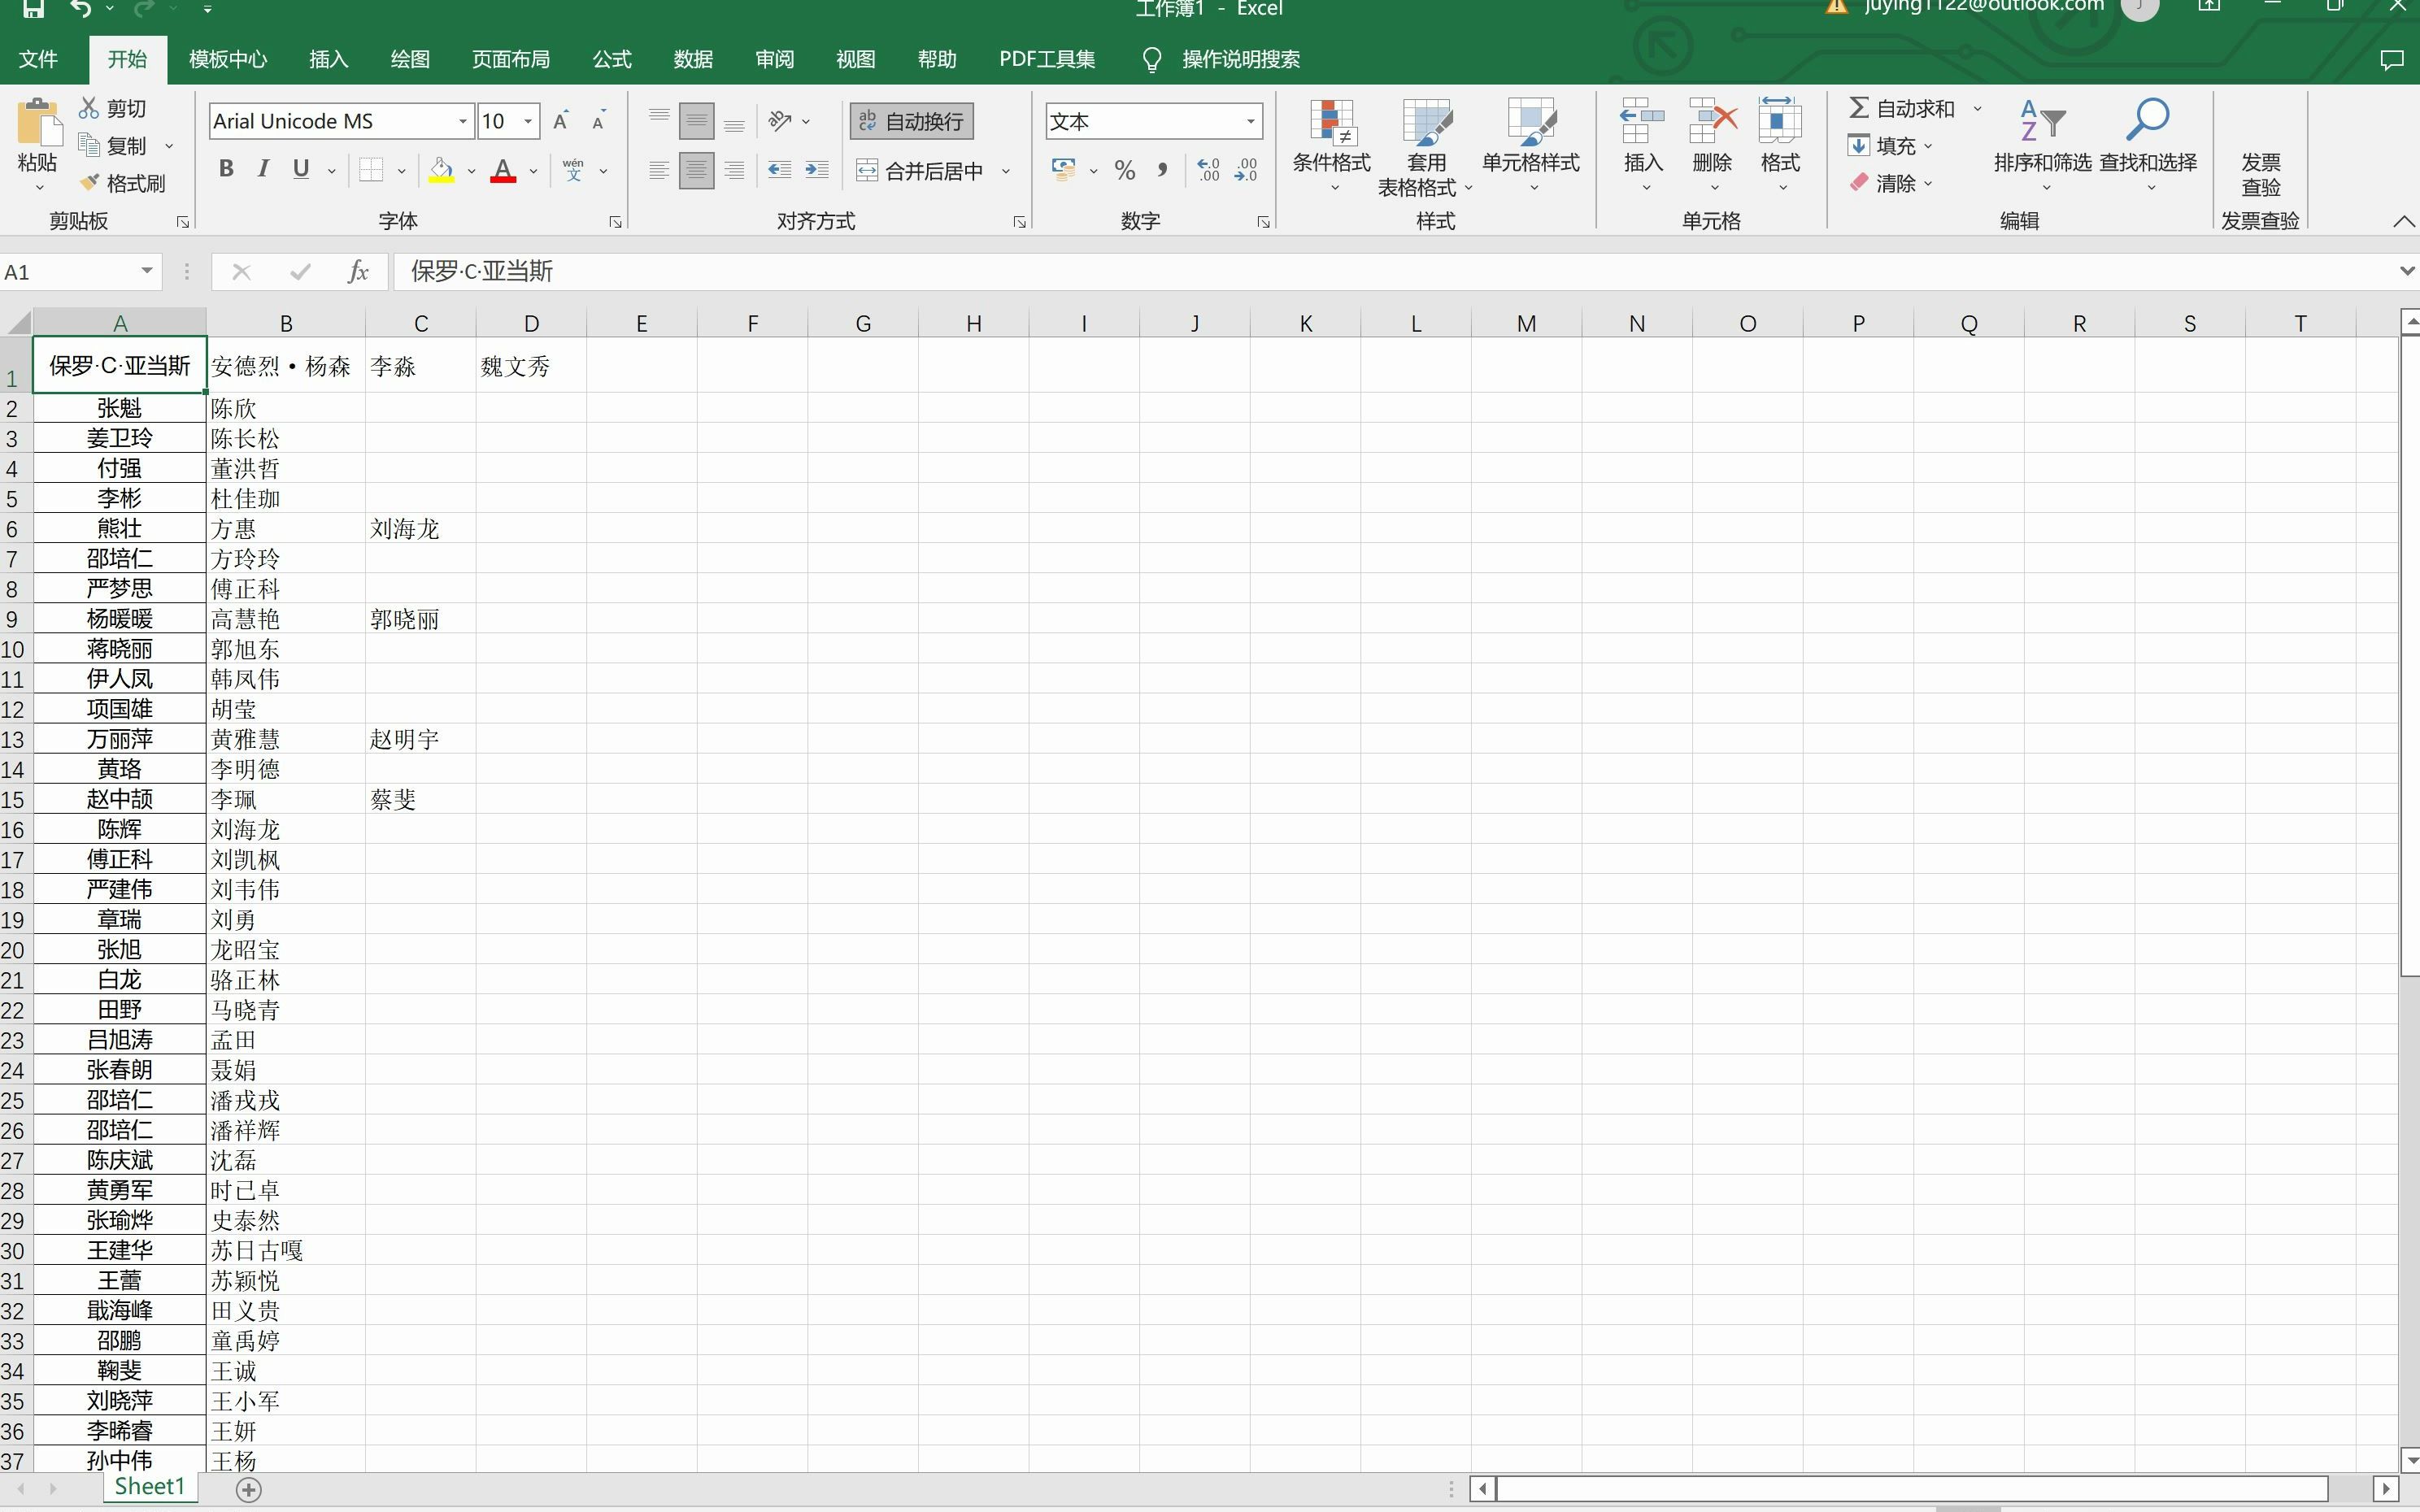Open Format as Table (套用表格格式)
This screenshot has height=1512, width=2420.
tap(1426, 147)
